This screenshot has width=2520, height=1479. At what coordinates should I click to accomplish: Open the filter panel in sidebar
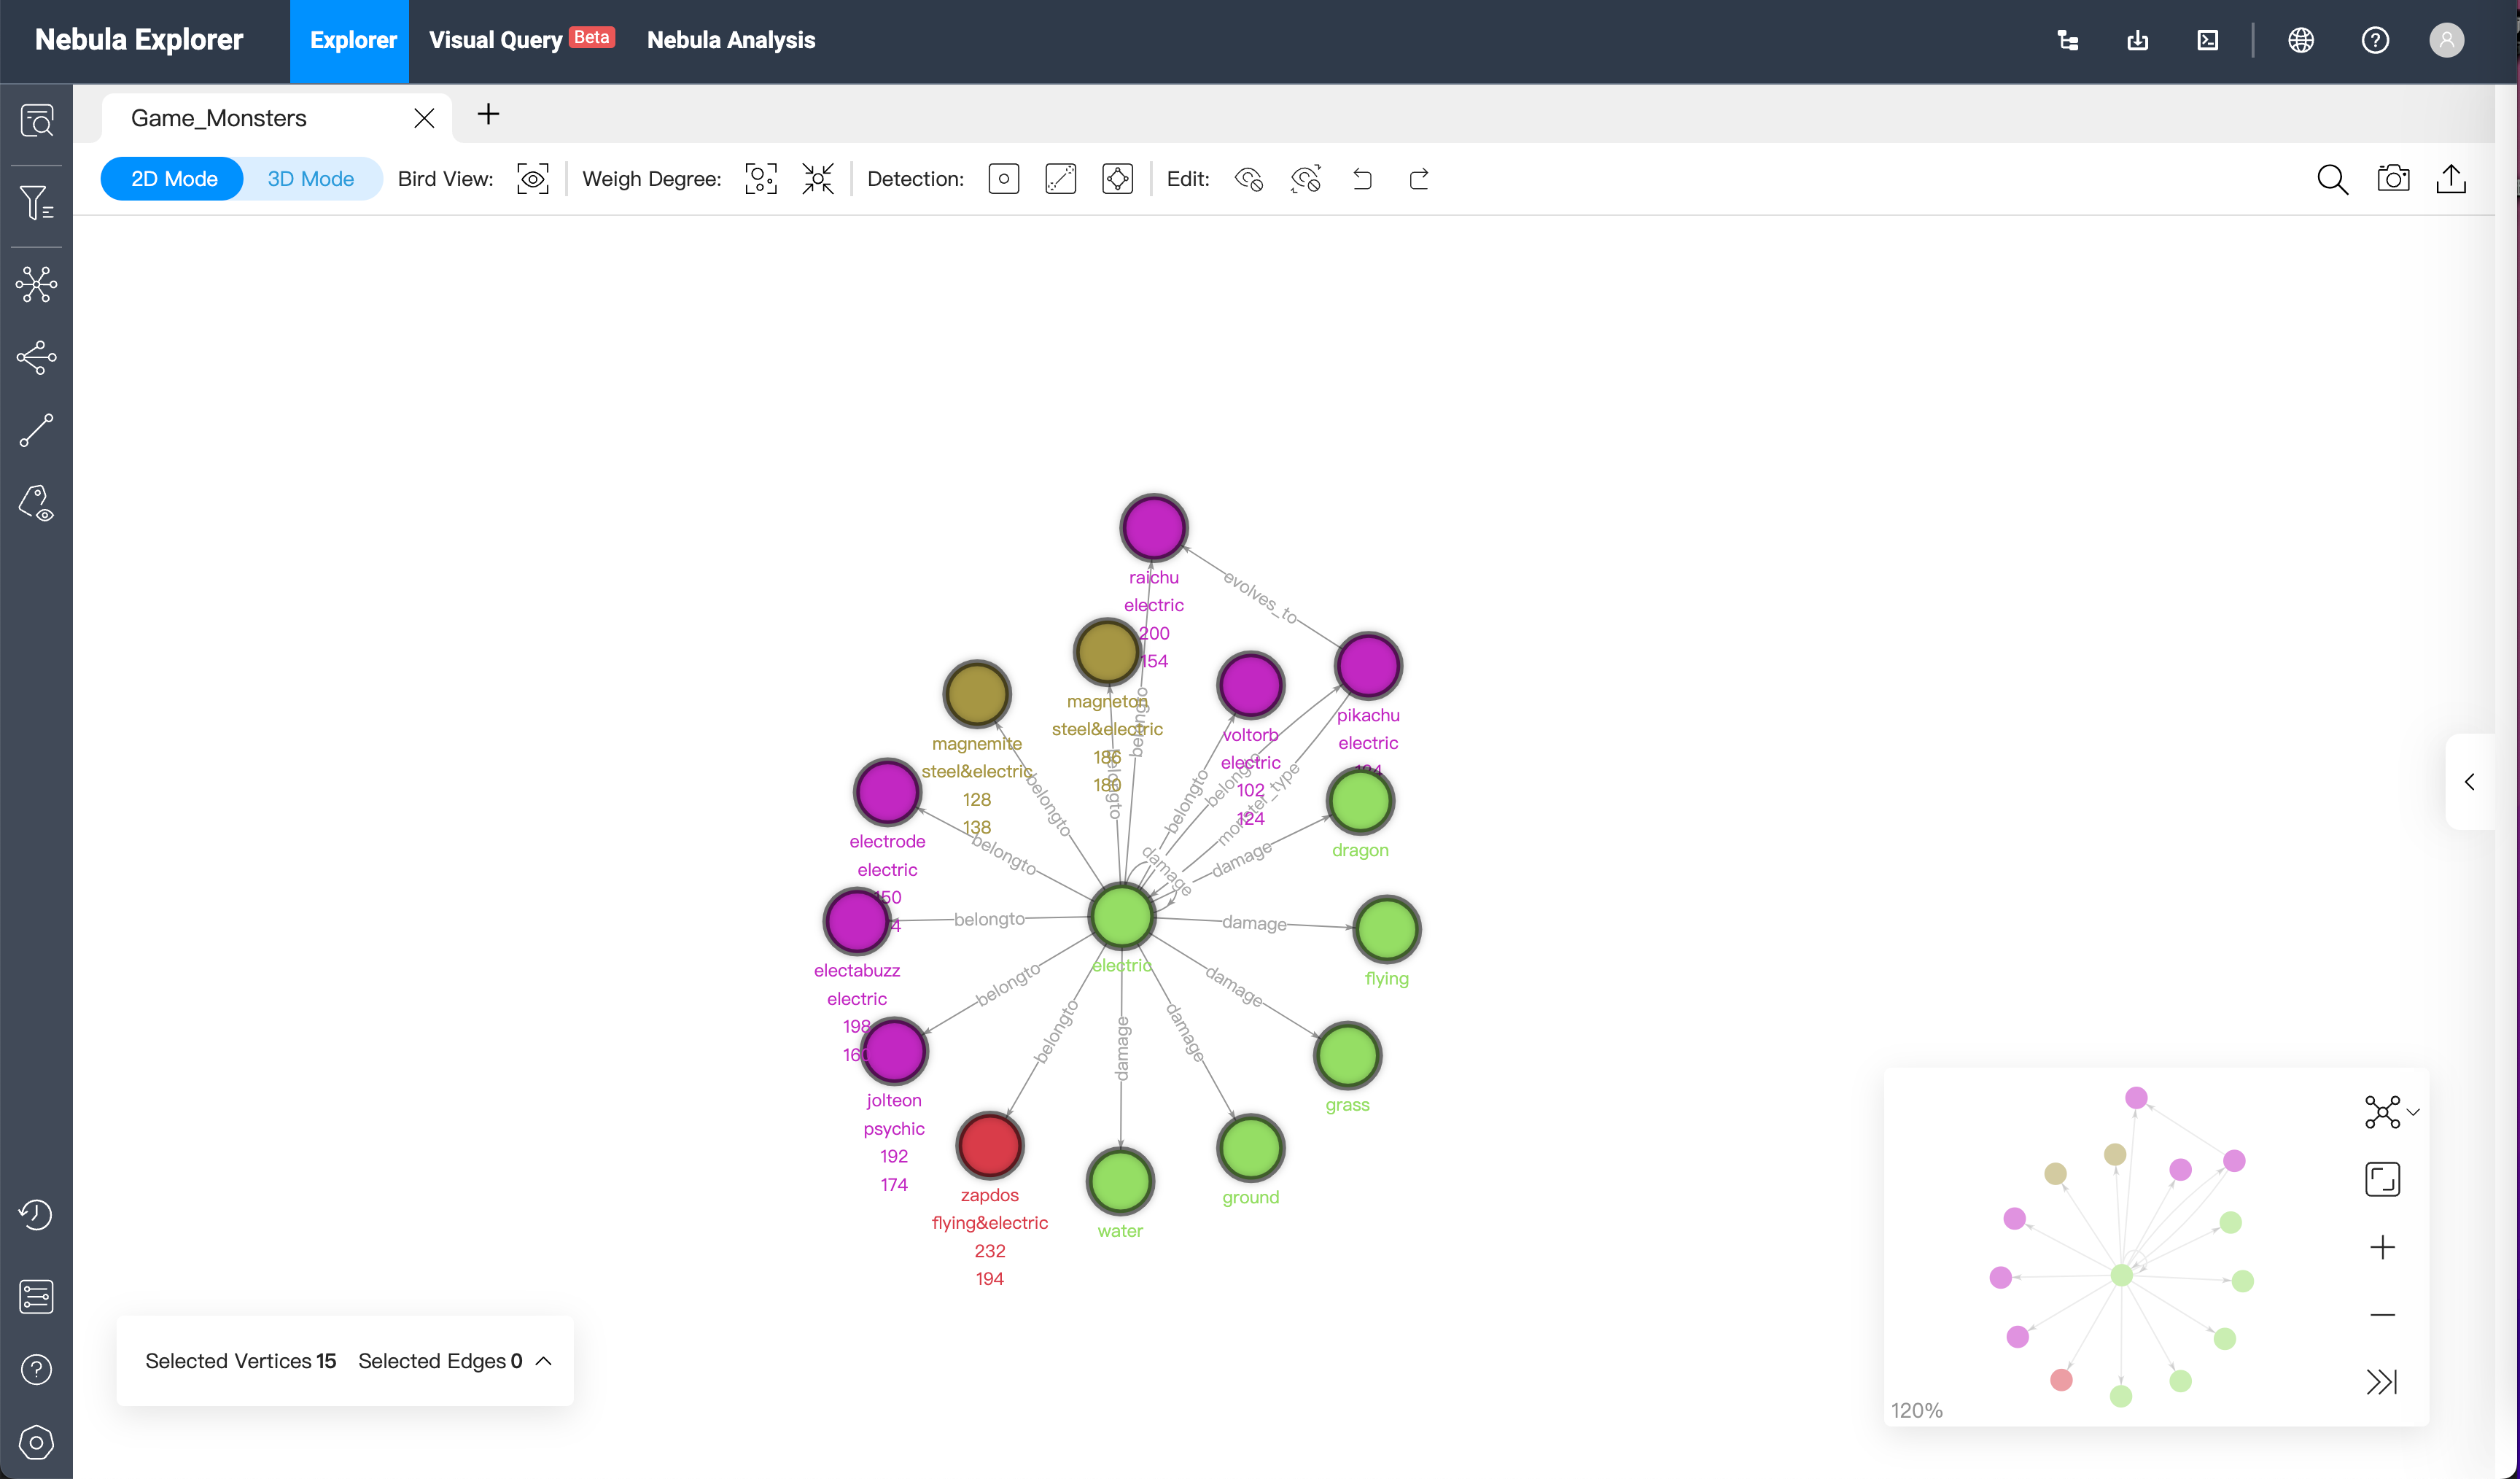pos(37,202)
